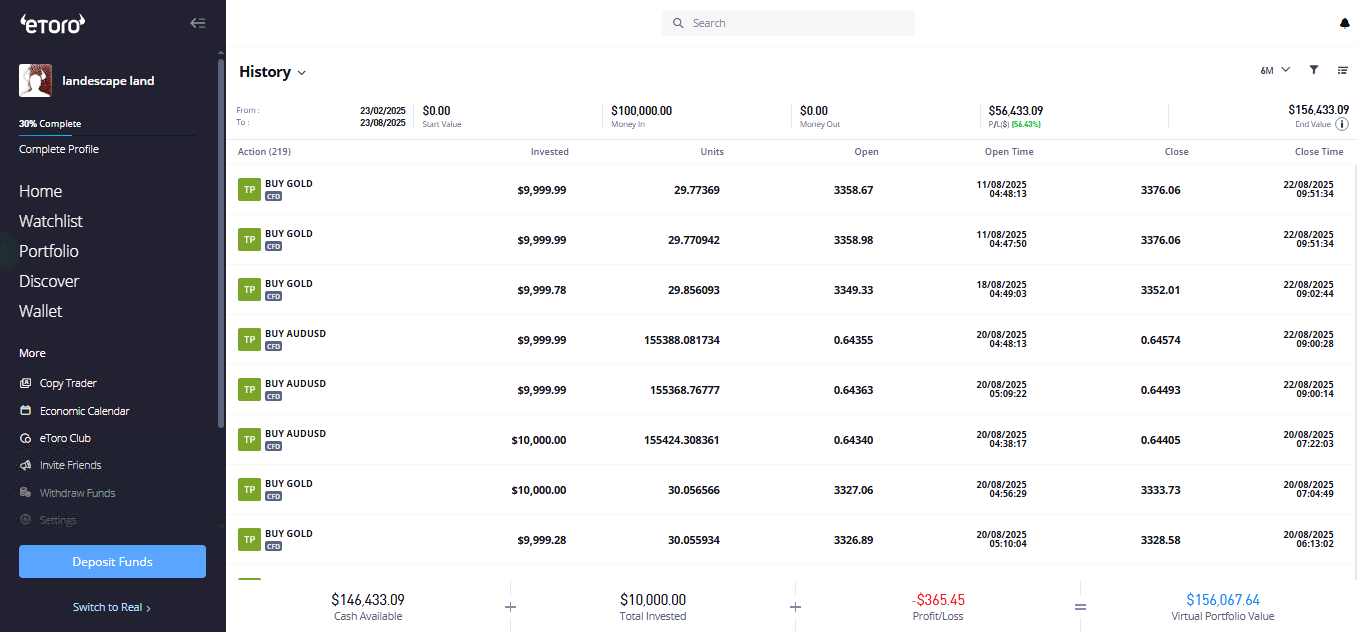Navigate to Discover section
The height and width of the screenshot is (632, 1357).
(49, 281)
